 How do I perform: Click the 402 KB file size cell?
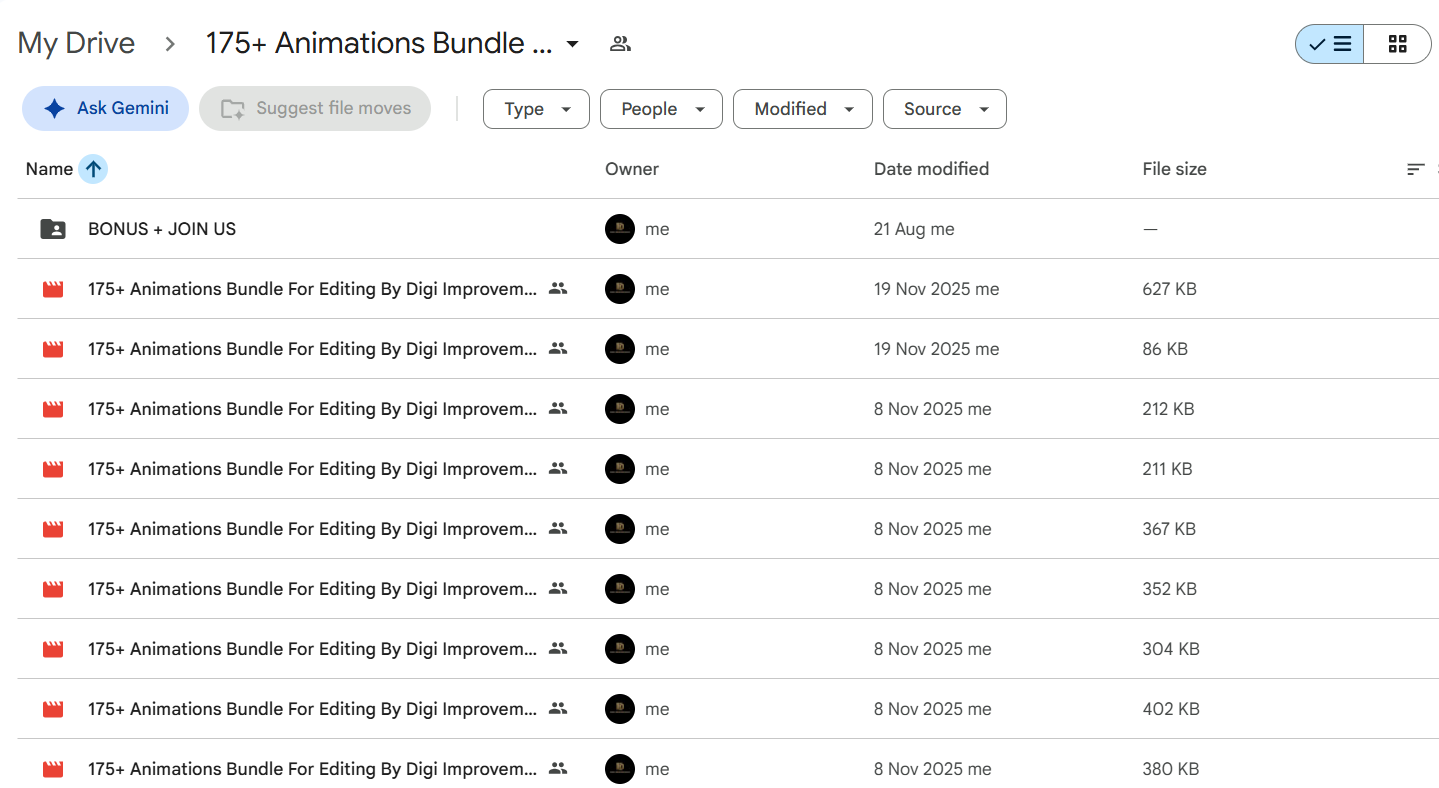pos(1171,709)
